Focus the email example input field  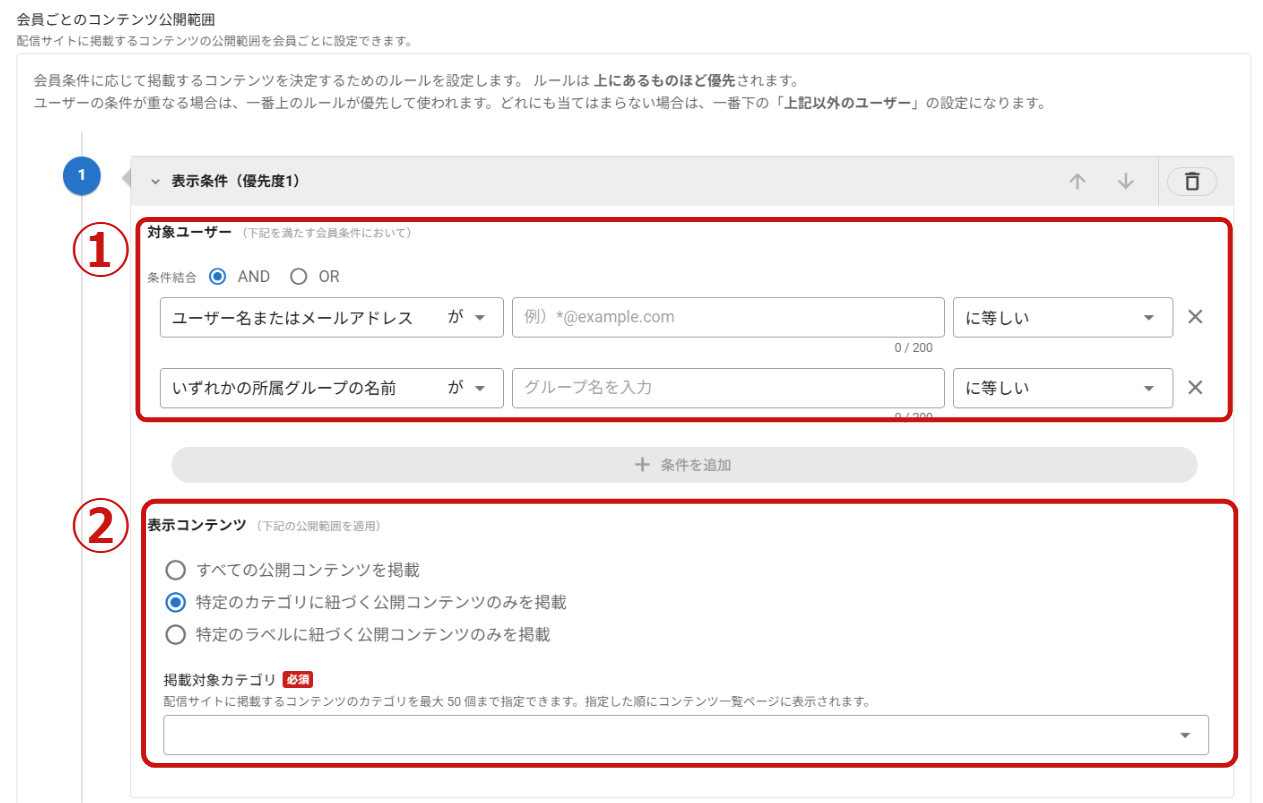tap(727, 317)
